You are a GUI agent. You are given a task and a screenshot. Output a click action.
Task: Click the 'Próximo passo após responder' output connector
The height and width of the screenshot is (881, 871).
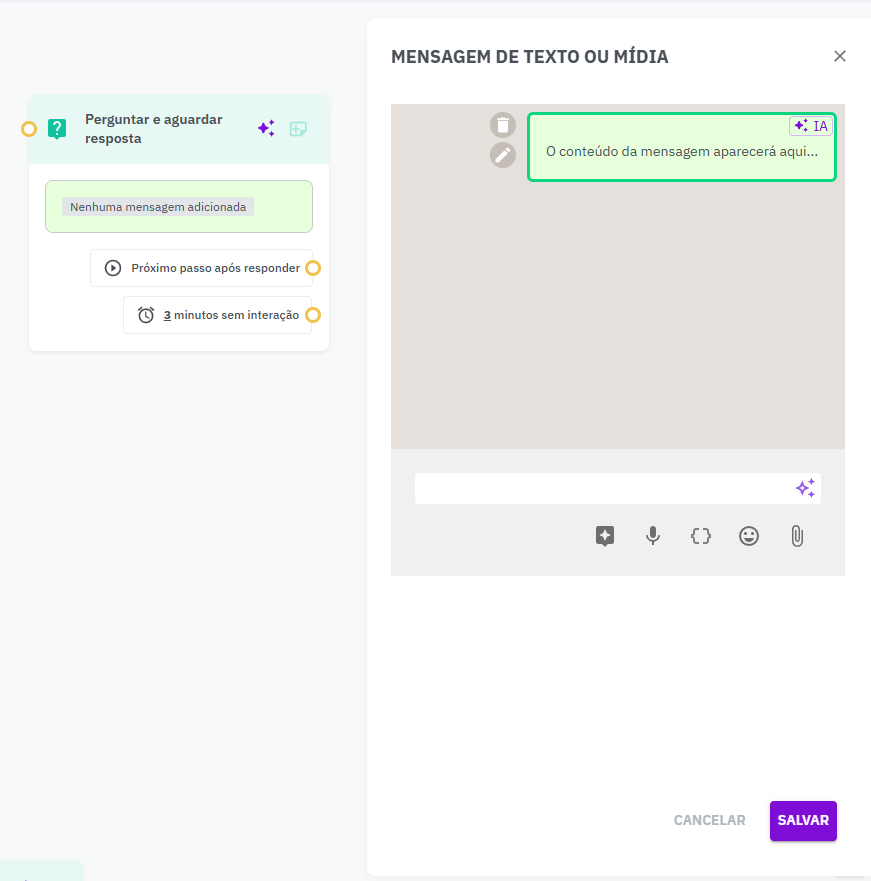click(313, 268)
